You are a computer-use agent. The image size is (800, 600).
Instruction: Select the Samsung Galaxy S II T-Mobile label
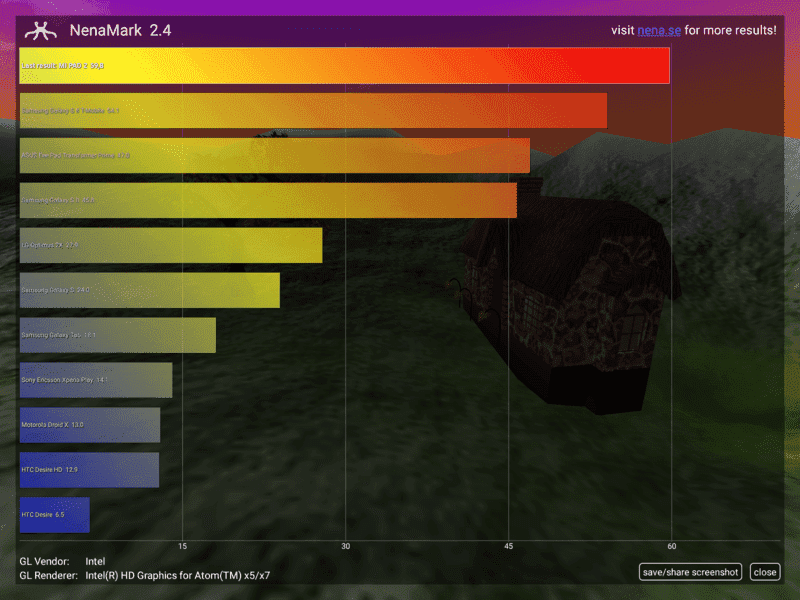70,111
